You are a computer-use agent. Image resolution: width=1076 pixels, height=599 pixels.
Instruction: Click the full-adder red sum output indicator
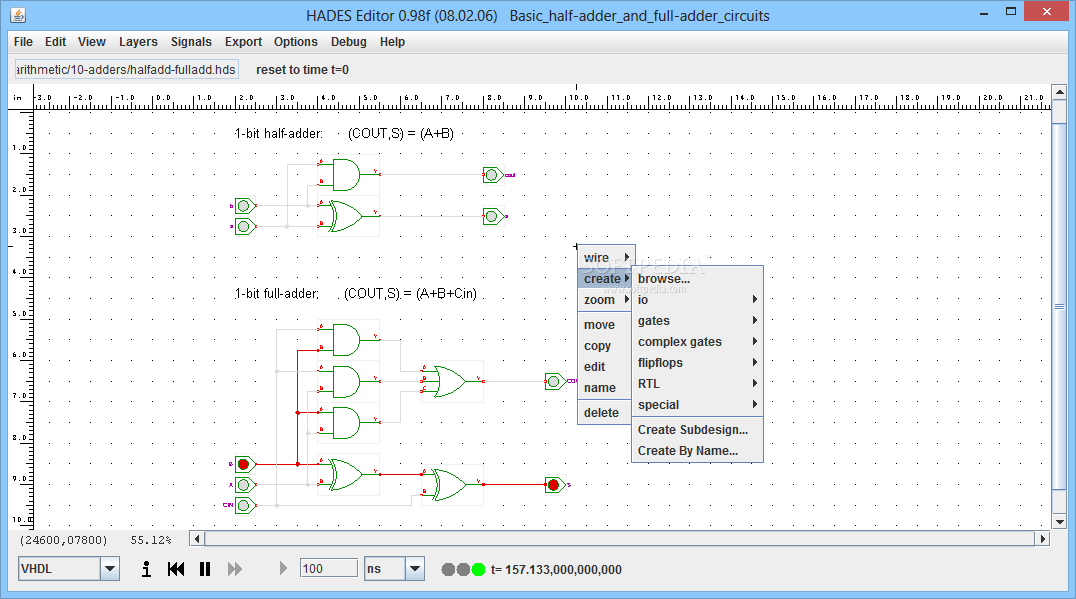click(554, 485)
